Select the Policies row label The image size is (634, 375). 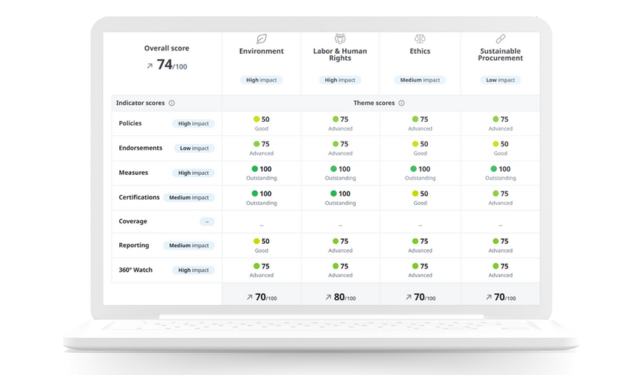130,123
